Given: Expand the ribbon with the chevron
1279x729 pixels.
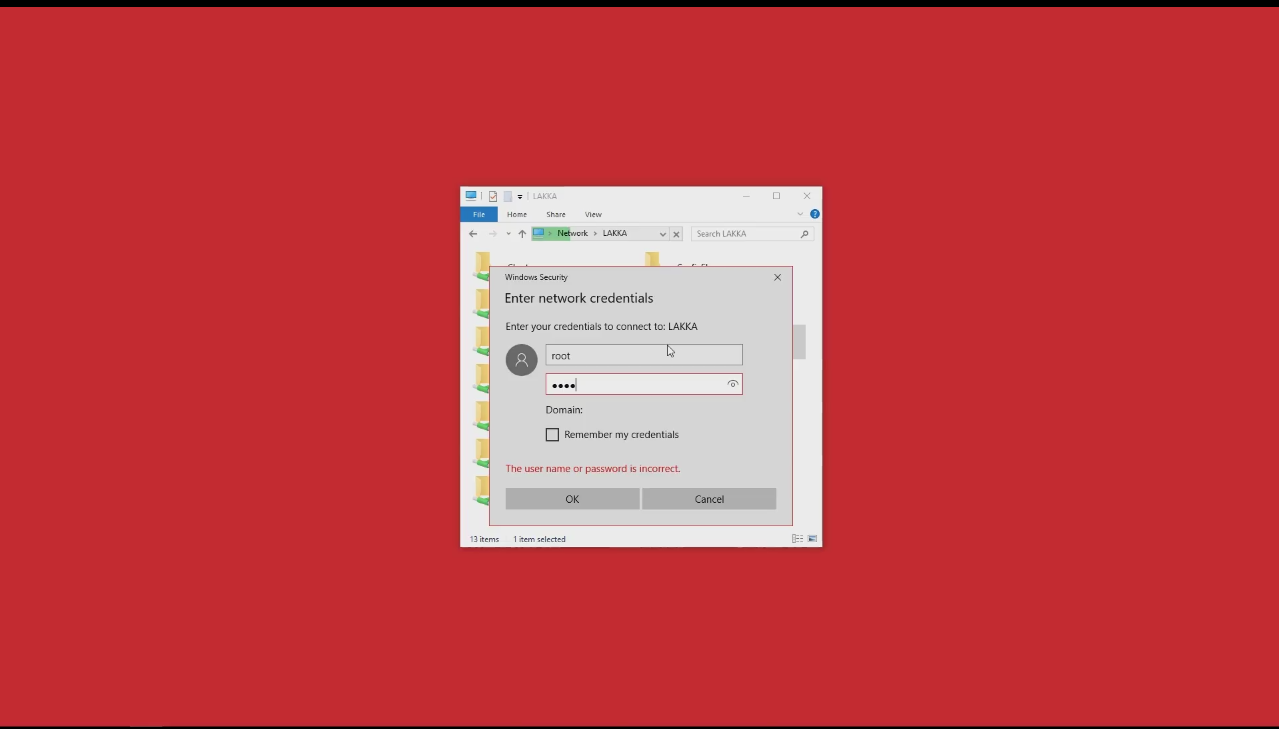Looking at the screenshot, I should point(798,213).
